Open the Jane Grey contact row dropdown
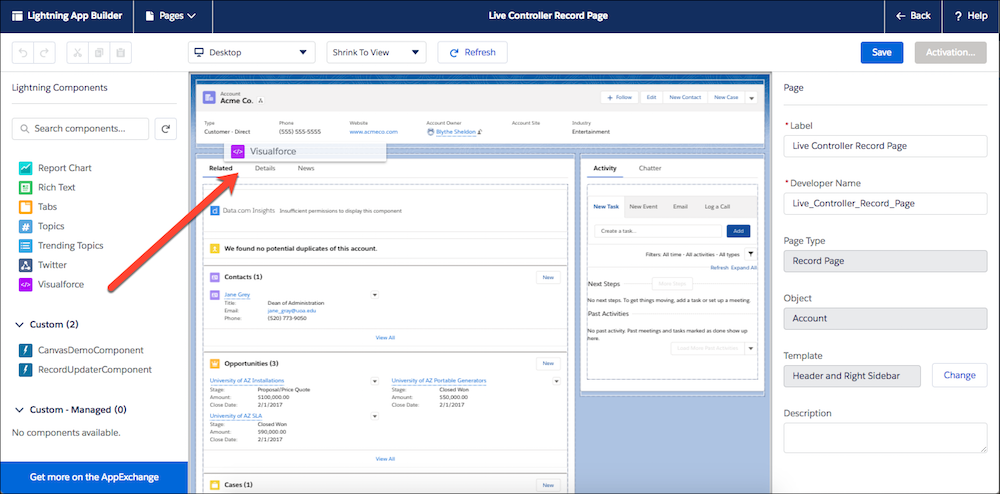 (374, 294)
